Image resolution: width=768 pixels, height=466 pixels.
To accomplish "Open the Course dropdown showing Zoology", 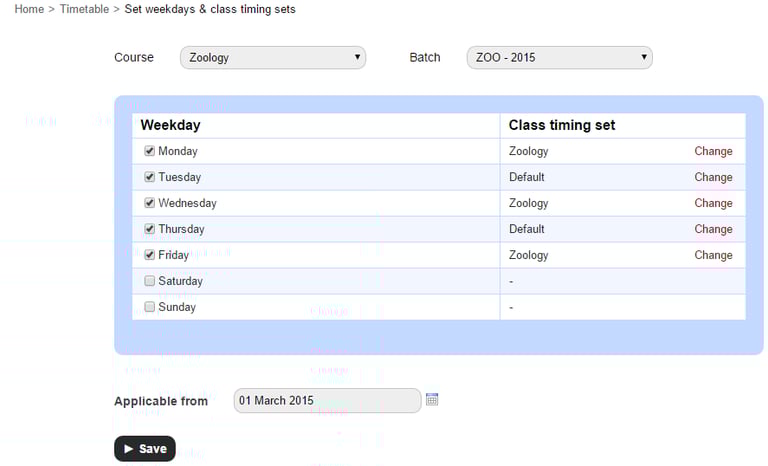I will 273,58.
